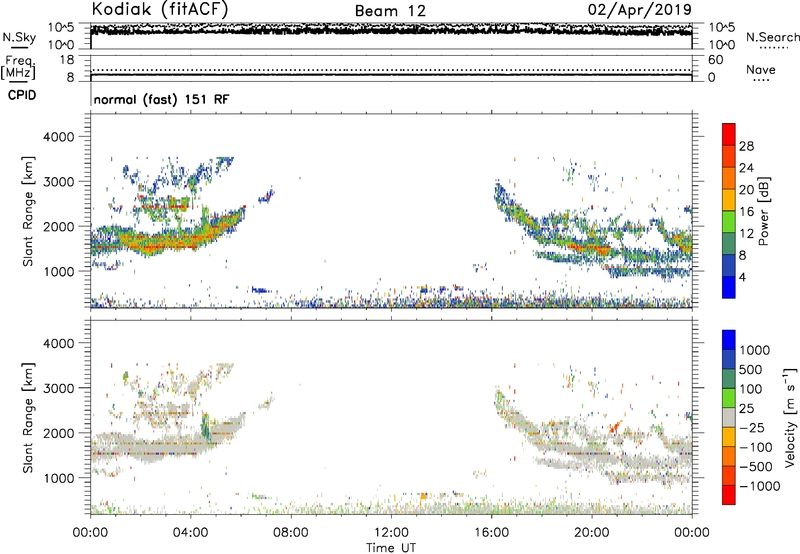Click the velocity panel 'Slant Range [km]' label

28,418
